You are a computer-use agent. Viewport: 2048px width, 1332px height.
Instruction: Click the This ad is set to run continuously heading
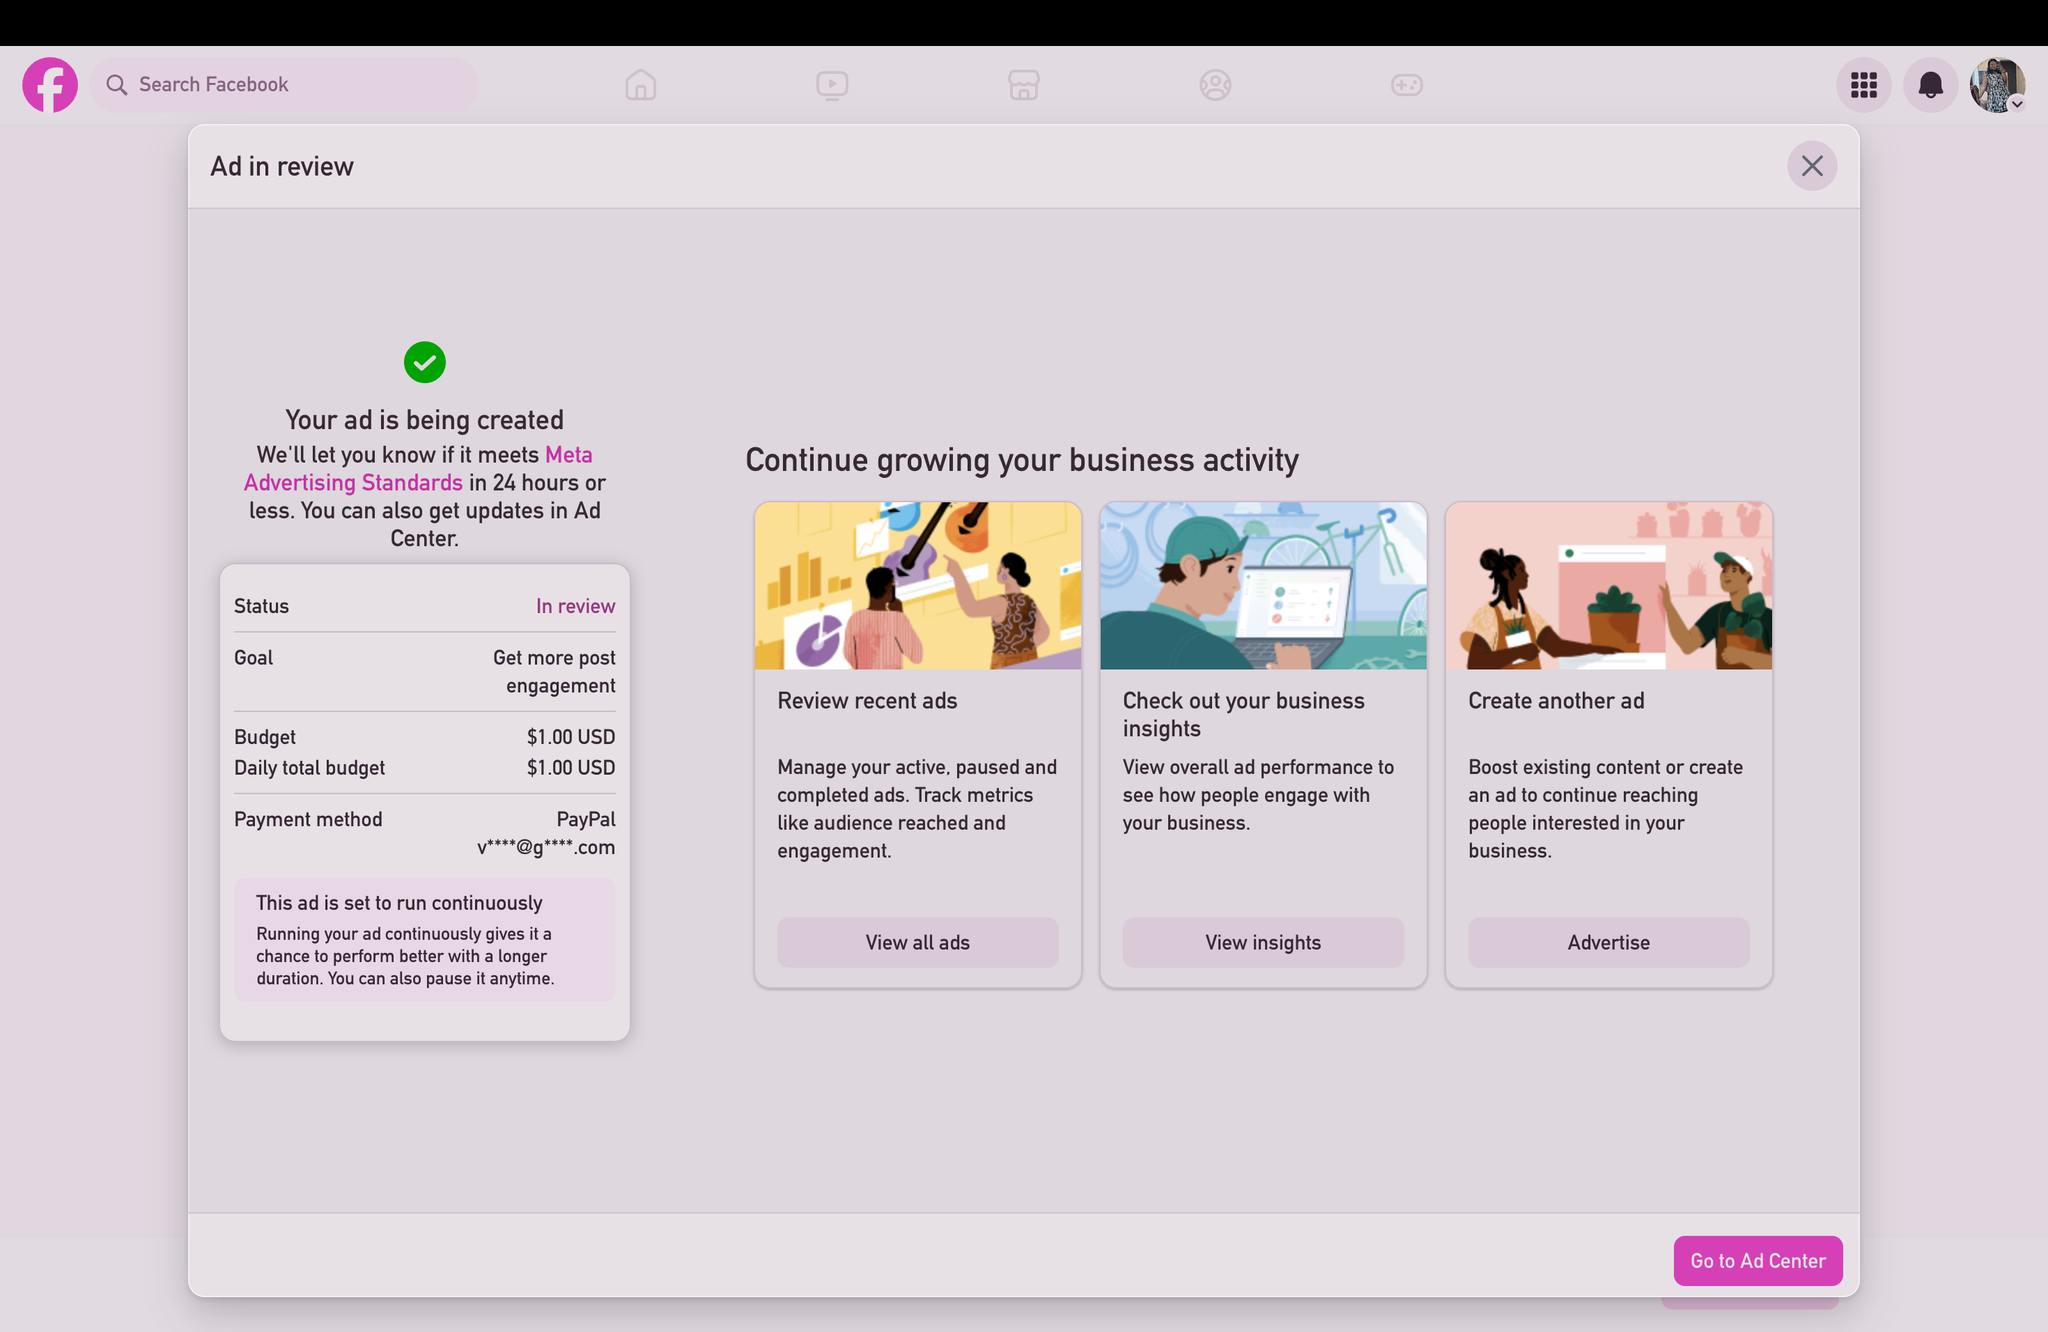[399, 903]
